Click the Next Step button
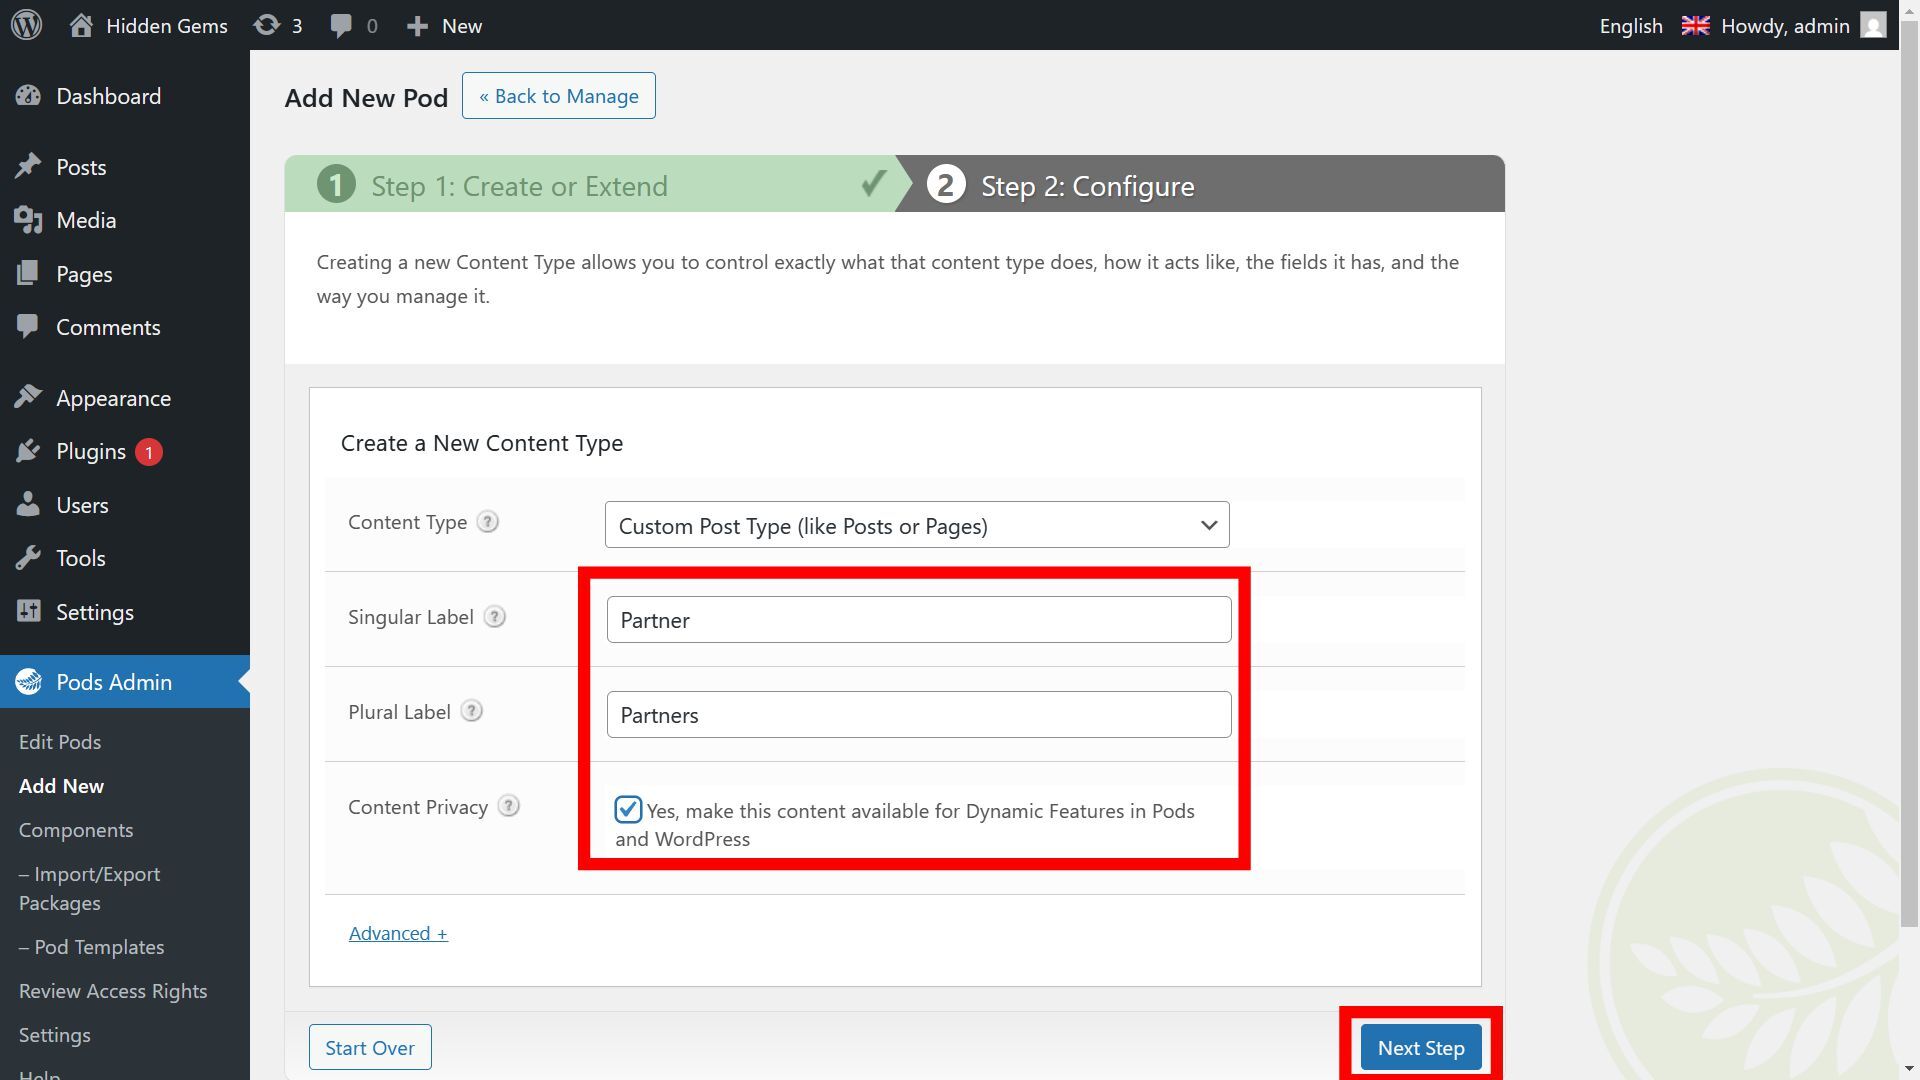This screenshot has width=1920, height=1080. coord(1421,1048)
